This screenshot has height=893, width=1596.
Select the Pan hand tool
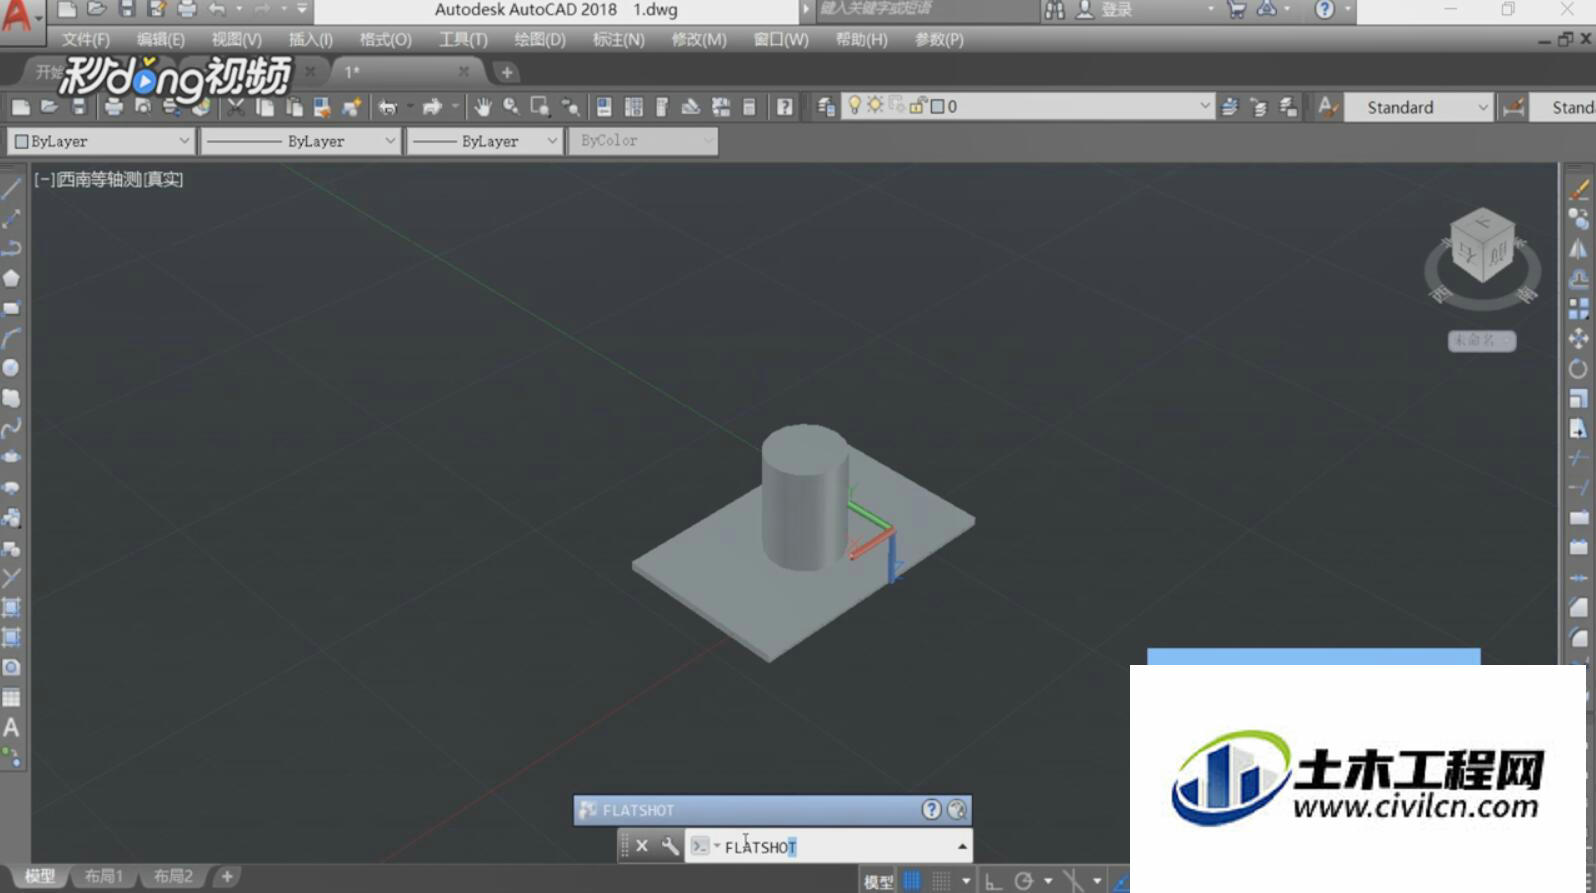tap(483, 107)
